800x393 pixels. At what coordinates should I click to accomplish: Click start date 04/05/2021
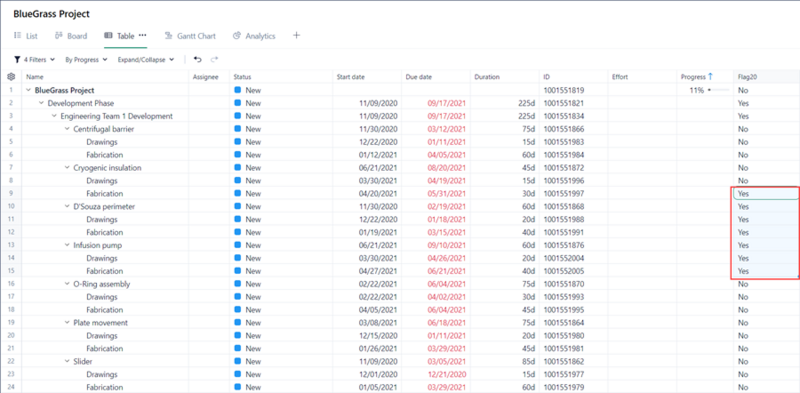[x=379, y=309]
